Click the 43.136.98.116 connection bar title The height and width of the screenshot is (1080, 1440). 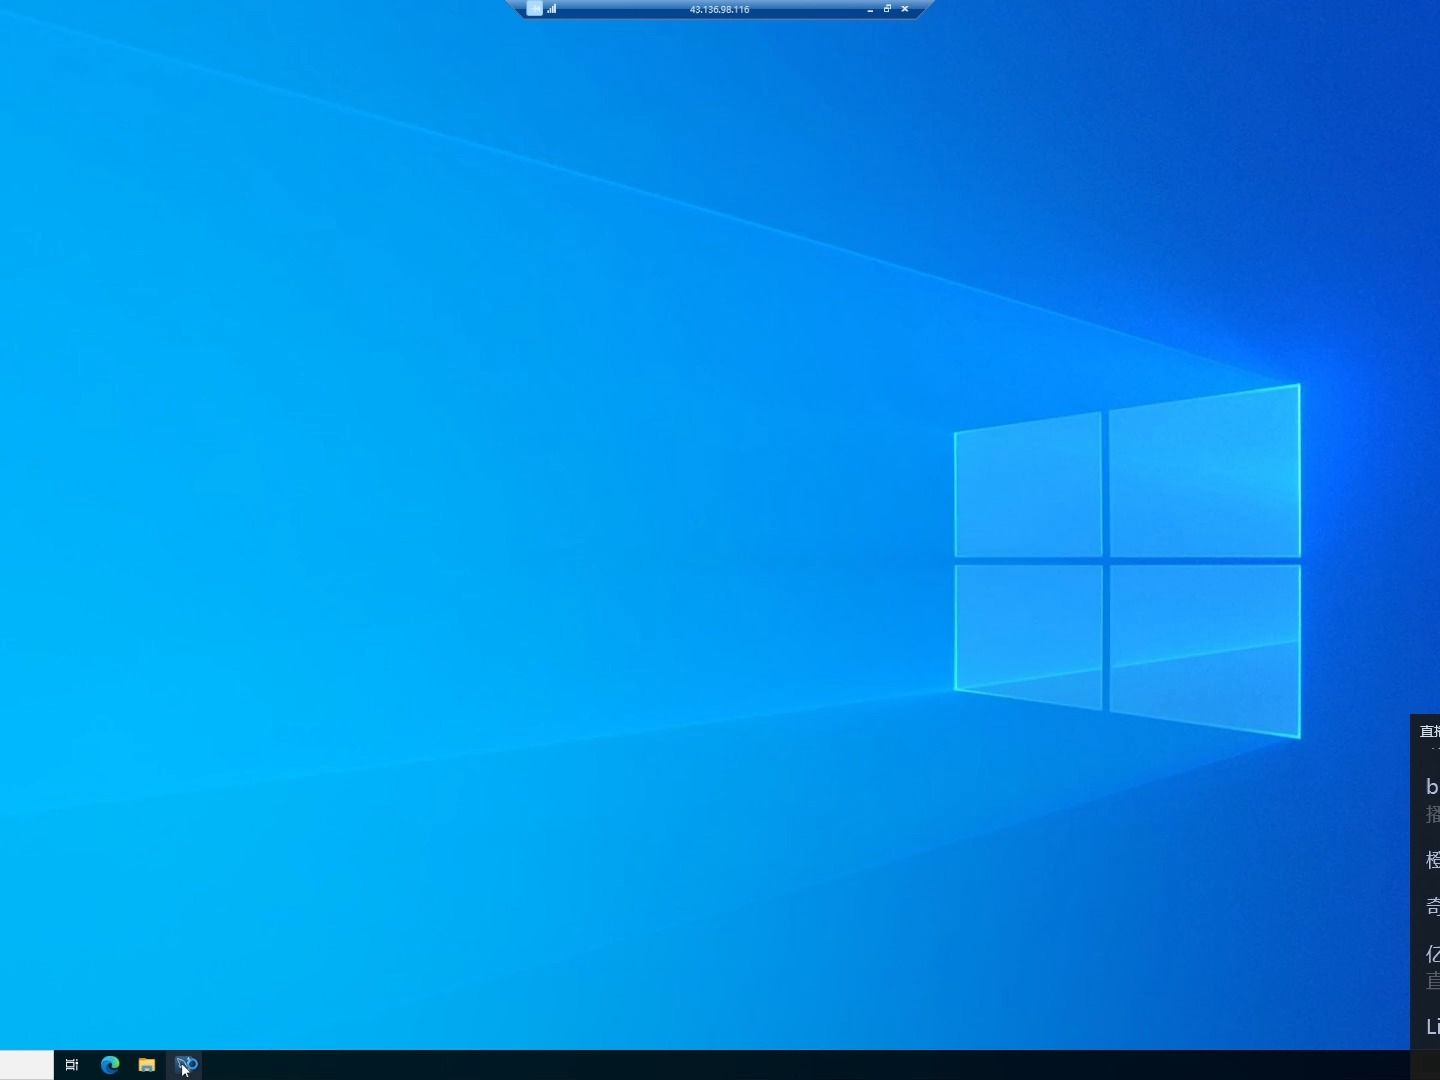[719, 9]
